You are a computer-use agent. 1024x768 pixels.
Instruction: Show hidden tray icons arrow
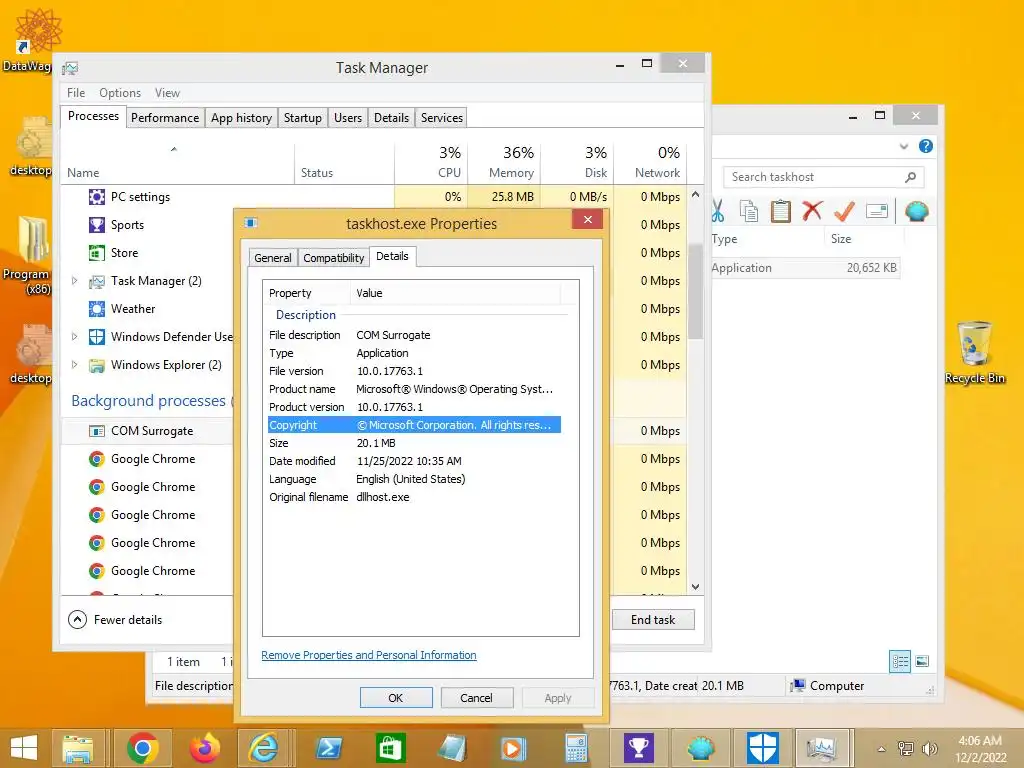pyautogui.click(x=881, y=749)
